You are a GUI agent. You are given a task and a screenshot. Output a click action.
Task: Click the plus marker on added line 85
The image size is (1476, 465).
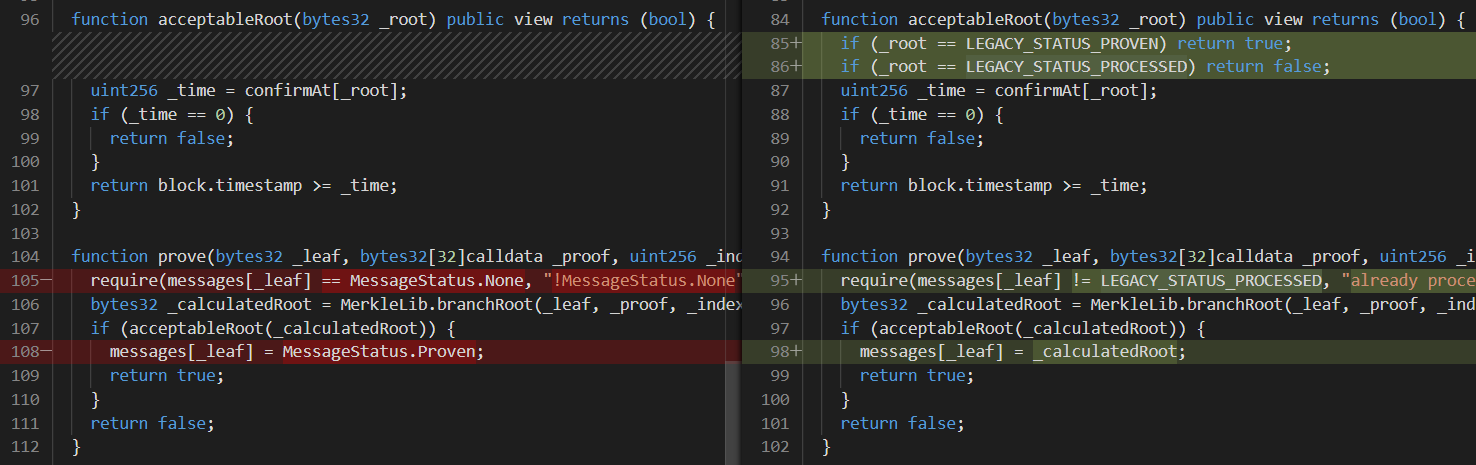(797, 43)
